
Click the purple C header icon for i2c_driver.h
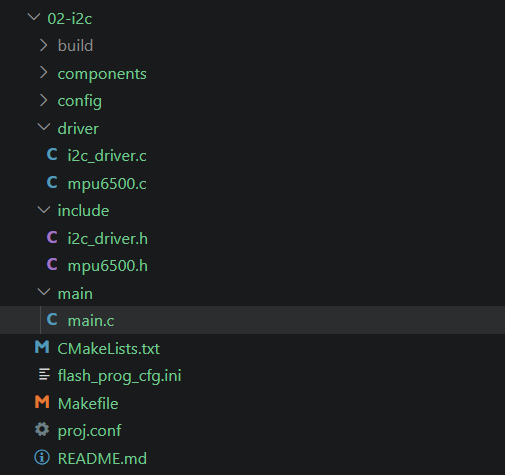(x=52, y=237)
